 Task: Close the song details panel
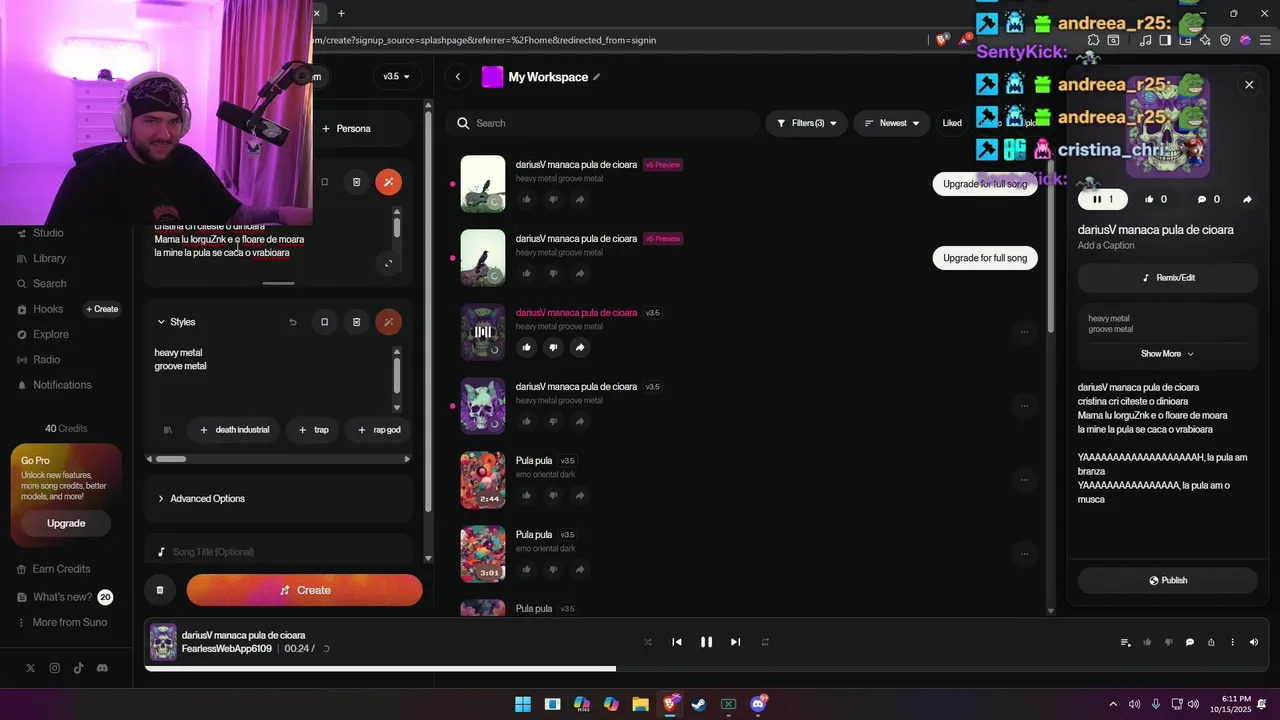tap(1249, 85)
